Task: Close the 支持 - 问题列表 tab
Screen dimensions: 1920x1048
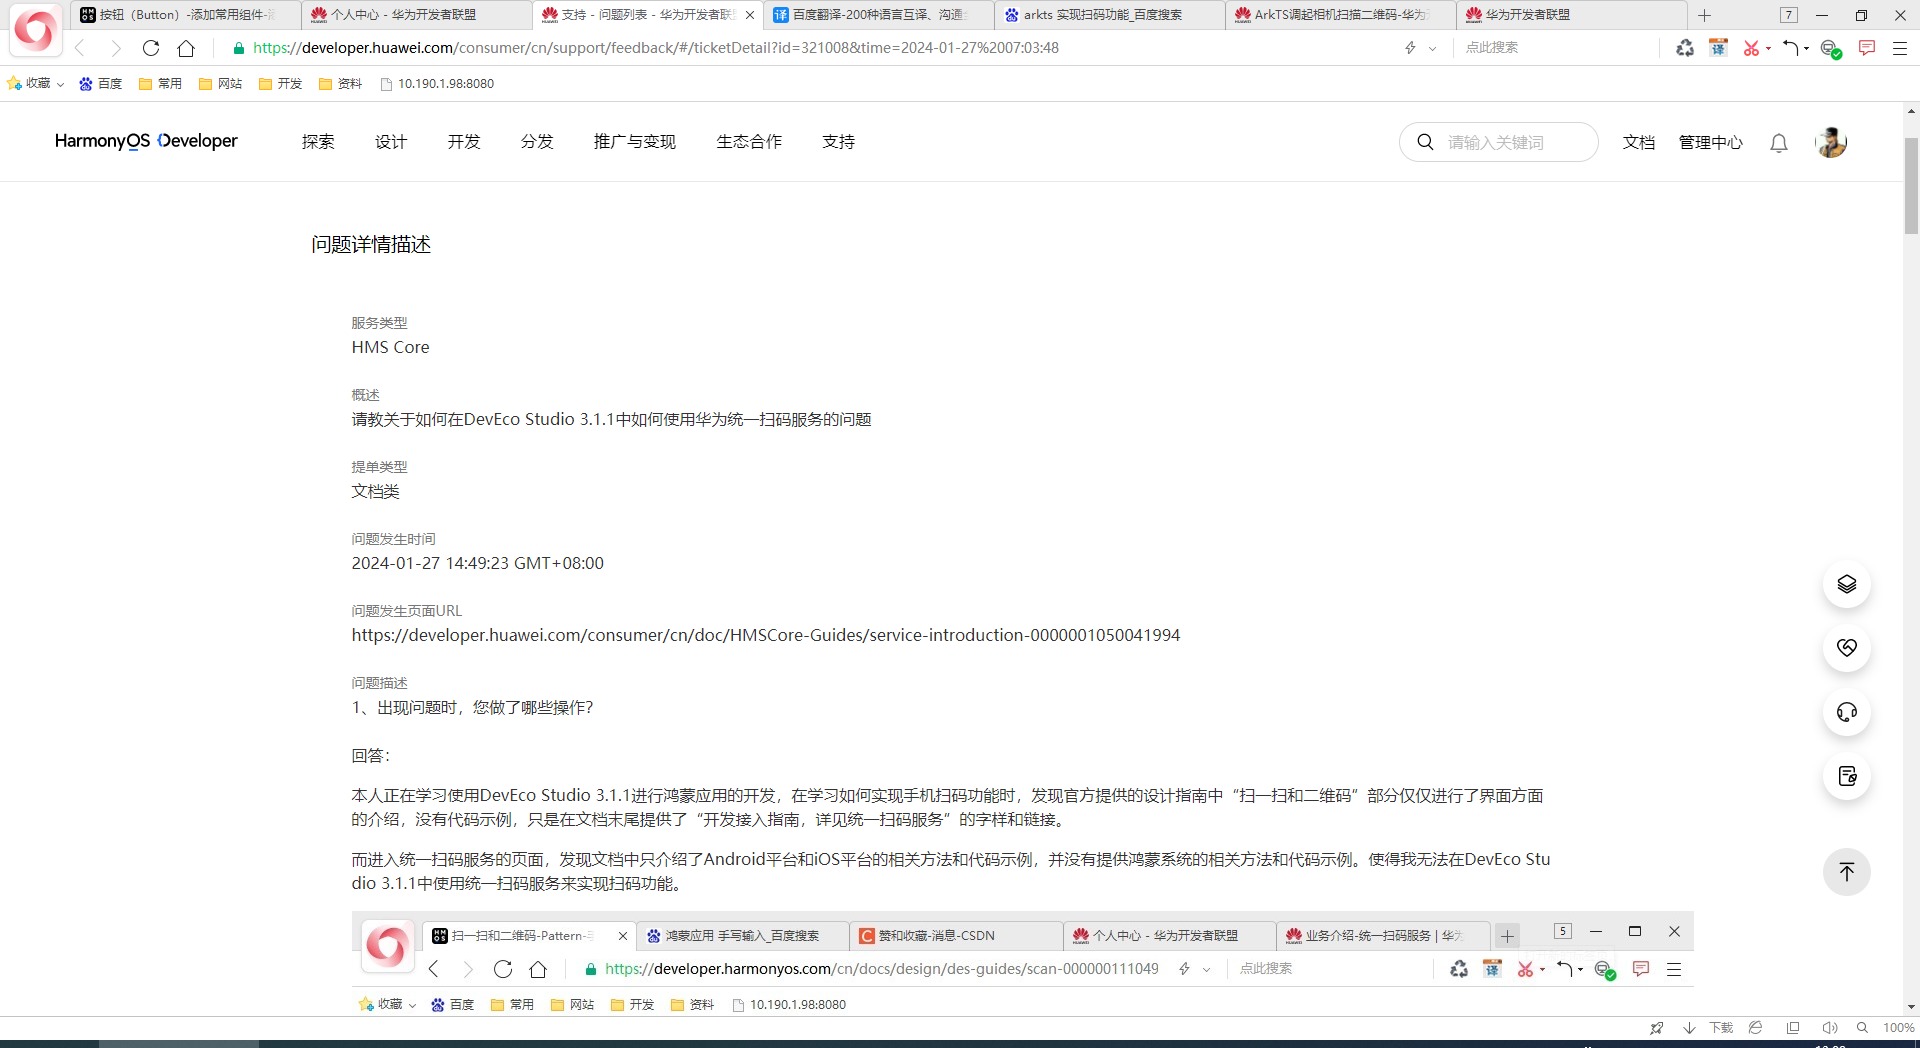Action: (750, 15)
